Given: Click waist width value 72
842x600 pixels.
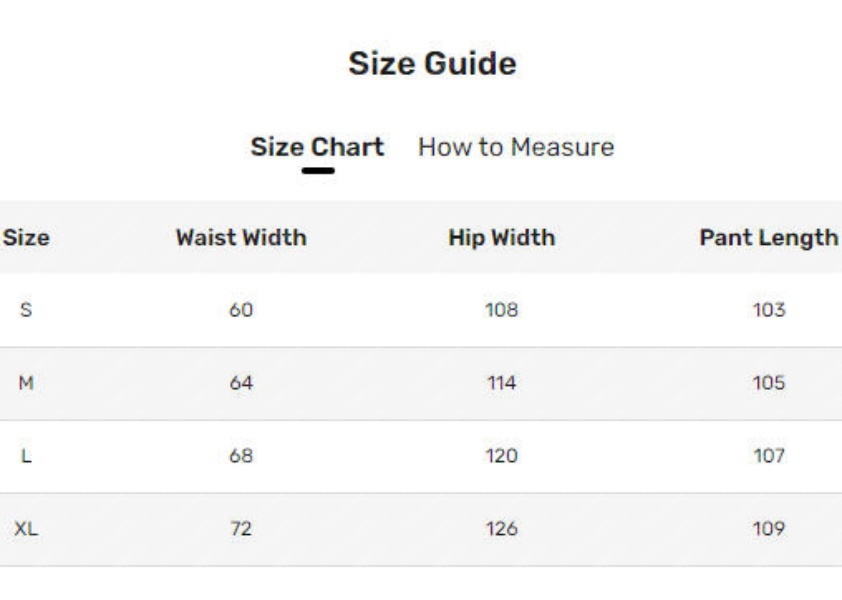Looking at the screenshot, I should [241, 530].
